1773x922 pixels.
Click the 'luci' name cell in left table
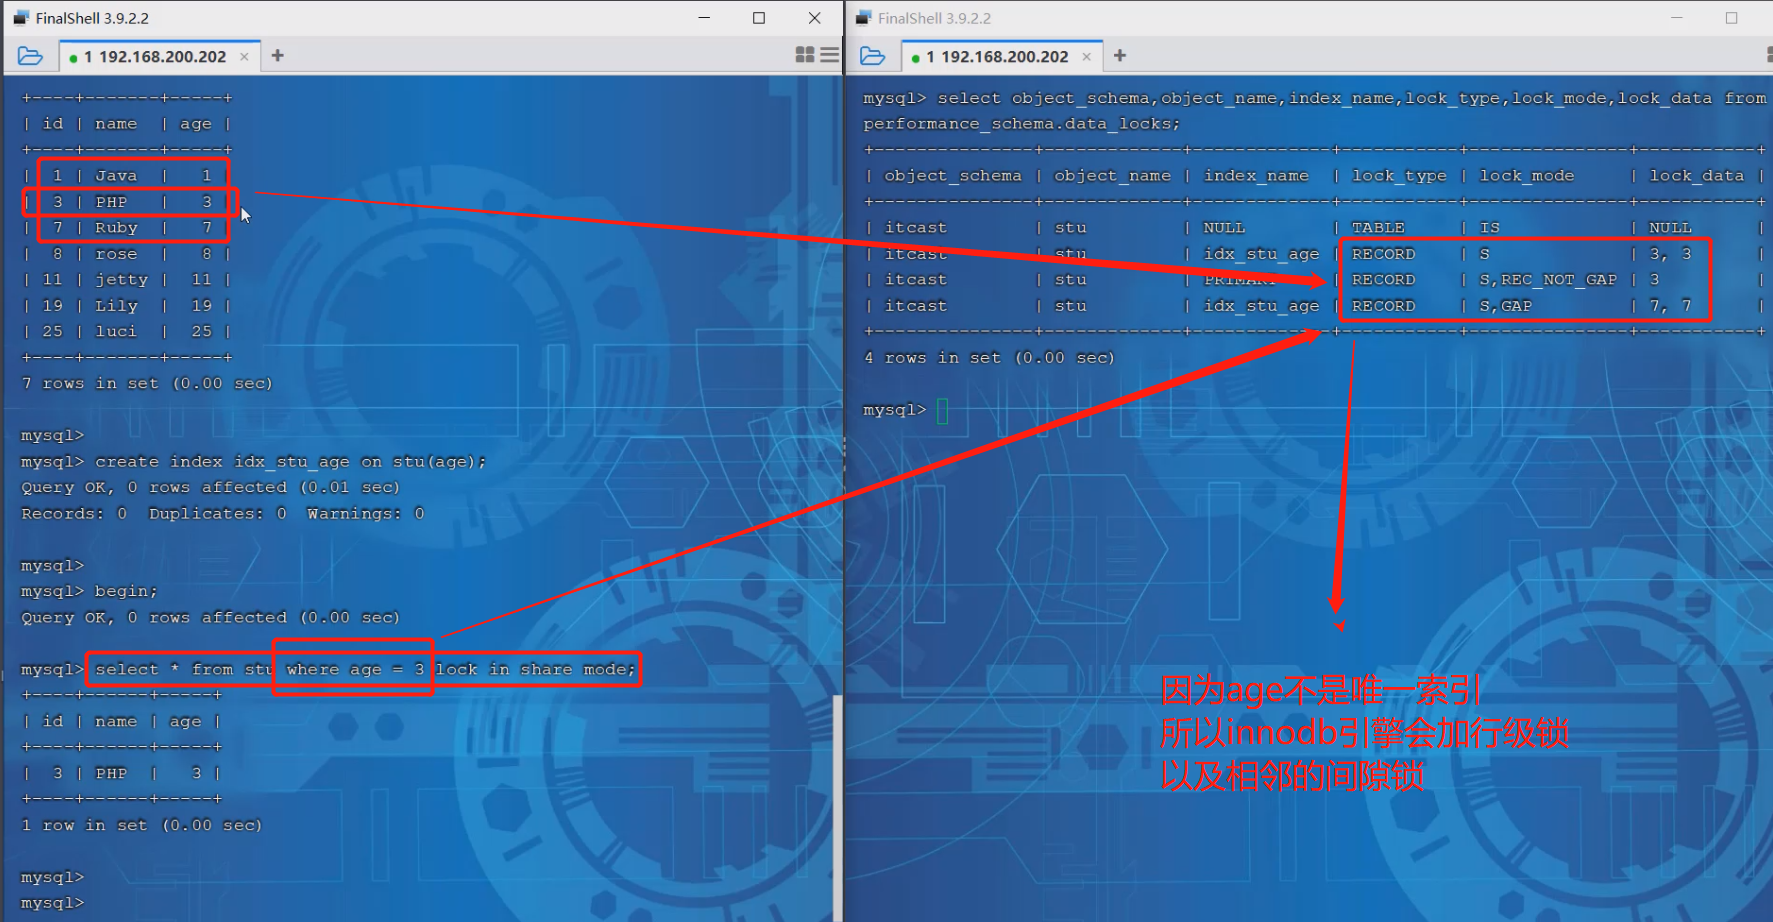pos(116,332)
